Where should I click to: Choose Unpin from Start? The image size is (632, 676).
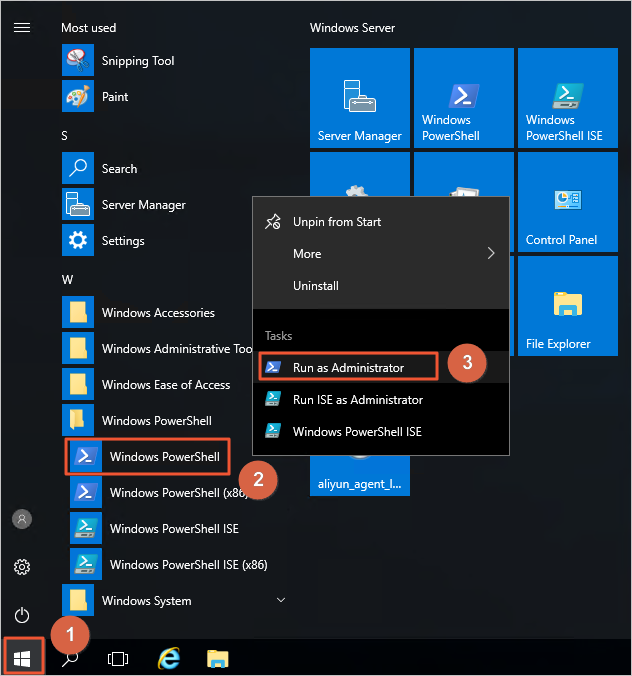coord(381,222)
